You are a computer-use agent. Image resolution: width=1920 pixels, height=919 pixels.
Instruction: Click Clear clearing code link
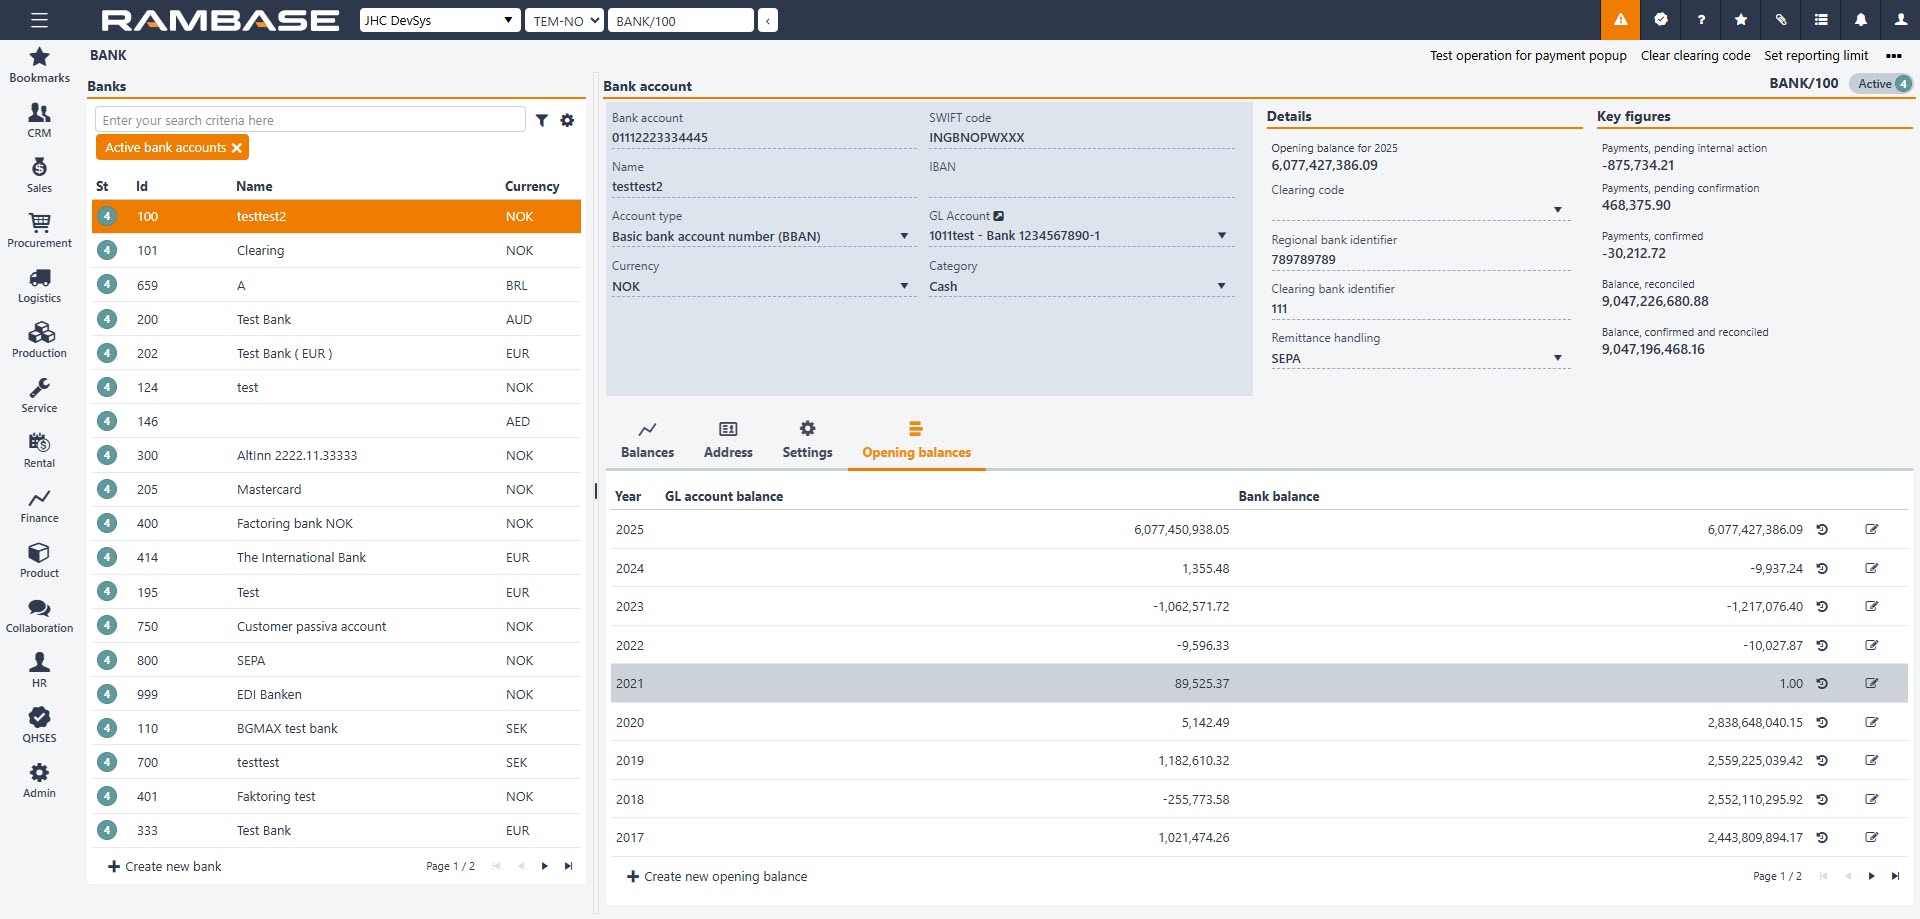click(x=1695, y=56)
